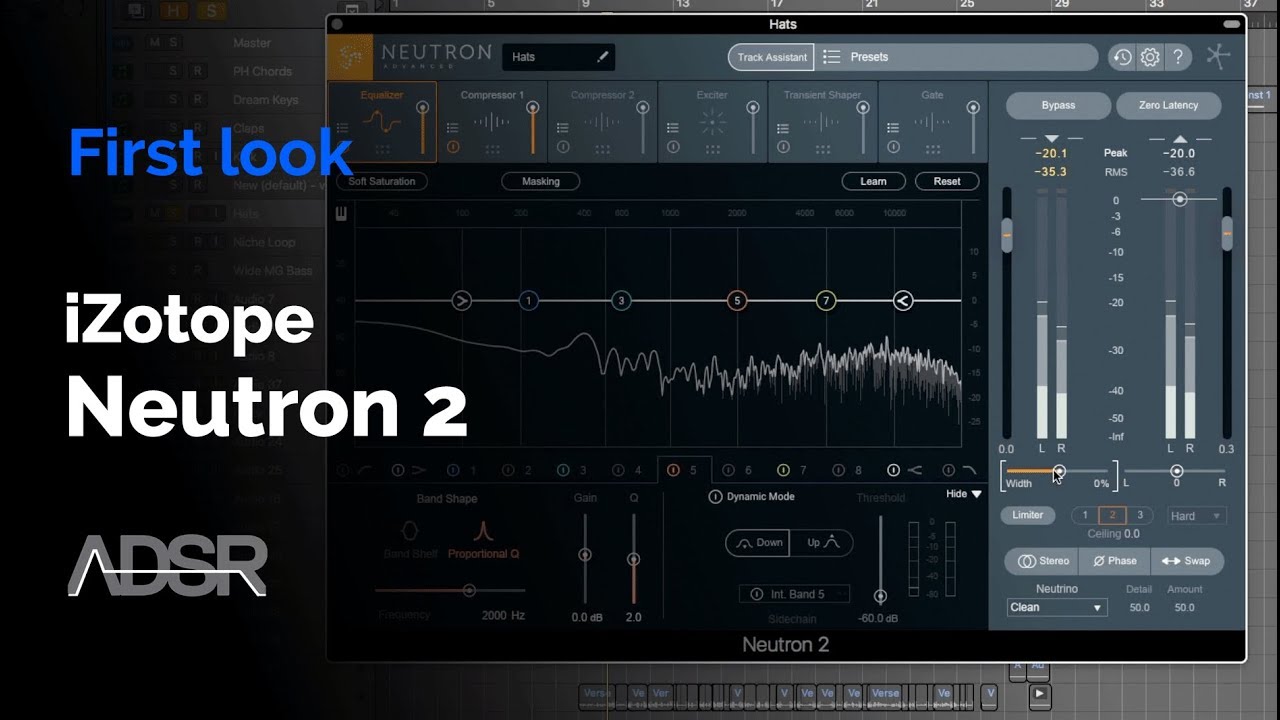Toggle Gate module power button

click(x=893, y=147)
